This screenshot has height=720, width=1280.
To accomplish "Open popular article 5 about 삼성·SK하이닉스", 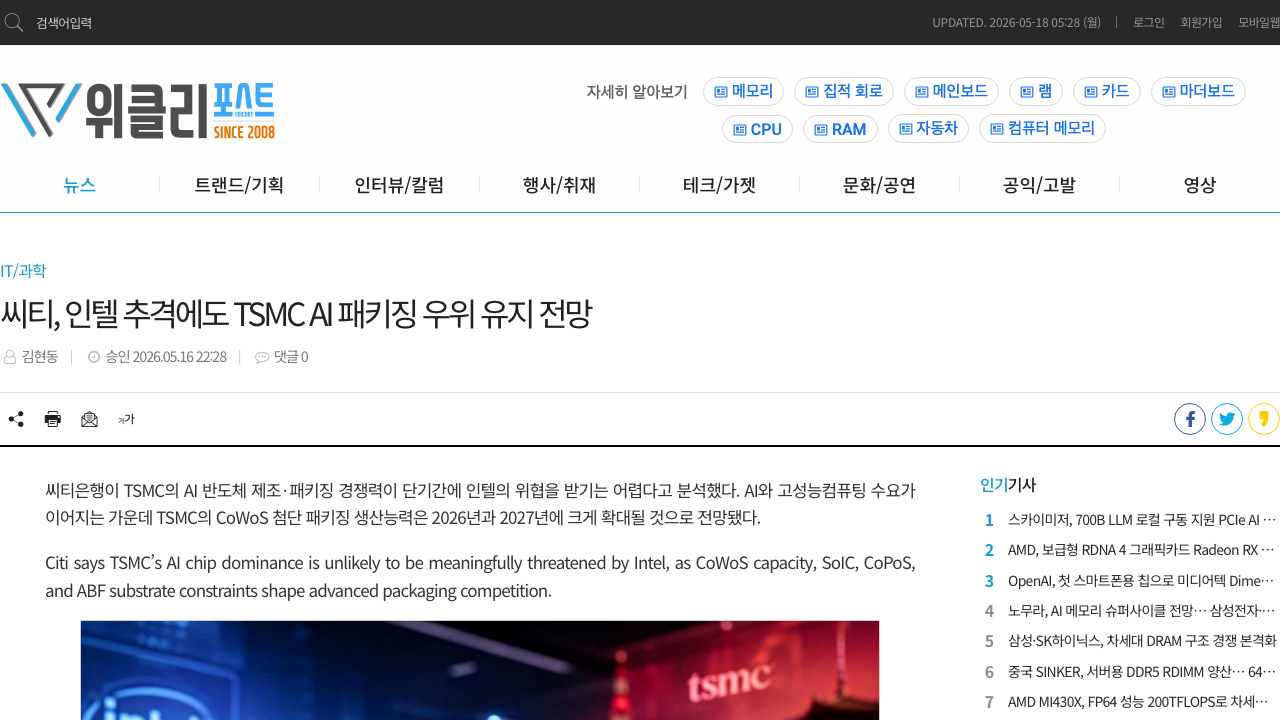I will click(x=1142, y=642).
